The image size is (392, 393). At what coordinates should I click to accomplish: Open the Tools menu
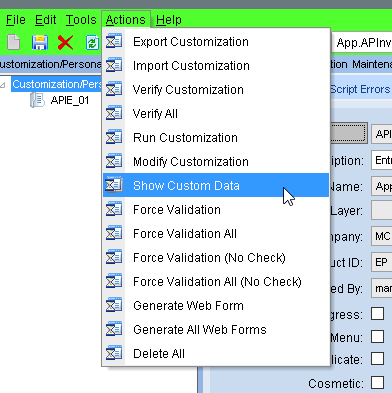pos(81,20)
